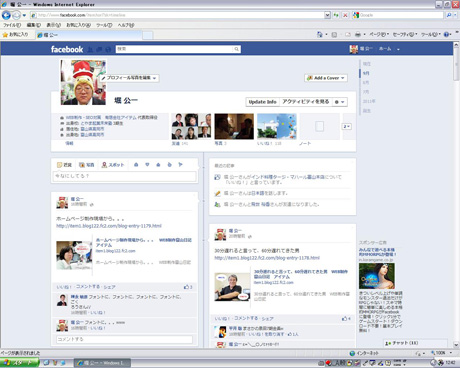
Task: Open the ファイル menu in menu bar
Action: [x=12, y=25]
